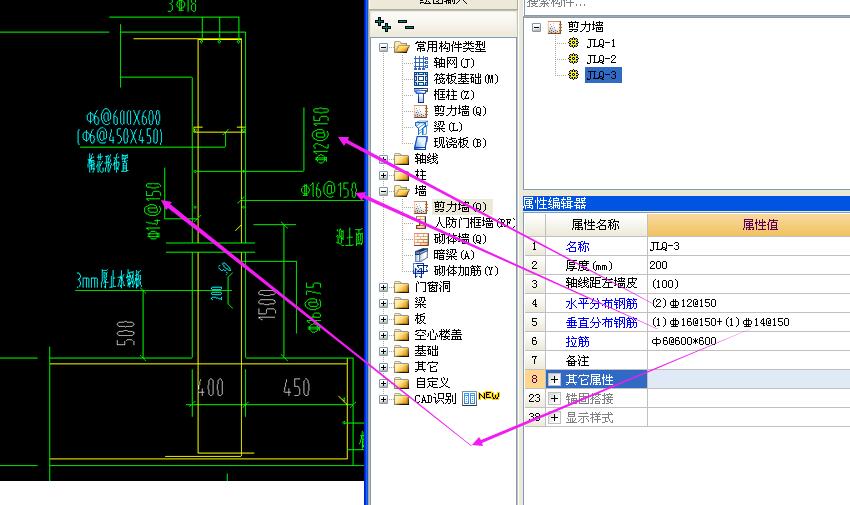Expand the 板 folder node

[x=383, y=319]
